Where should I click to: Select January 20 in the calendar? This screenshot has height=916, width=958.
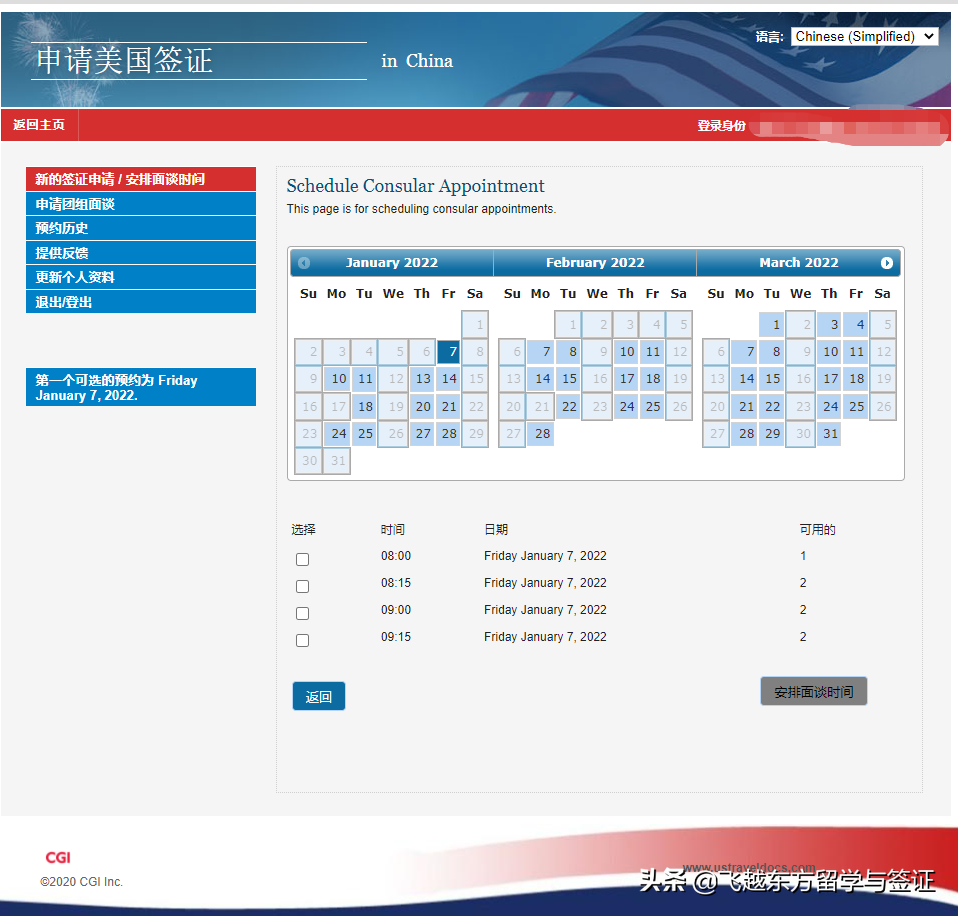(x=422, y=406)
